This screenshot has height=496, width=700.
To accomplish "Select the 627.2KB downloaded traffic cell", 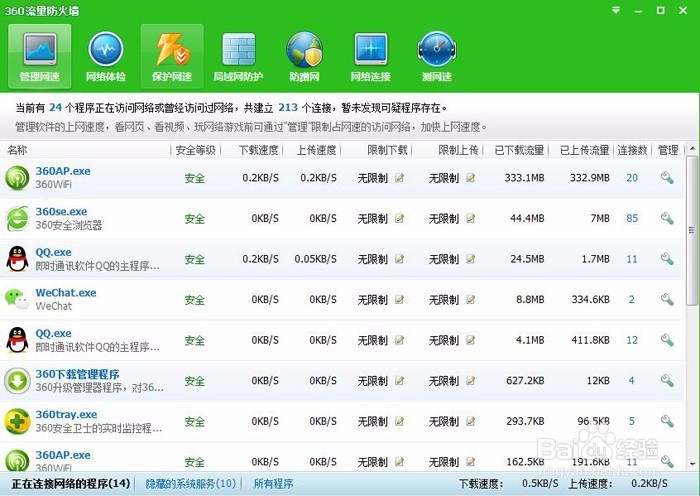I will [x=525, y=381].
